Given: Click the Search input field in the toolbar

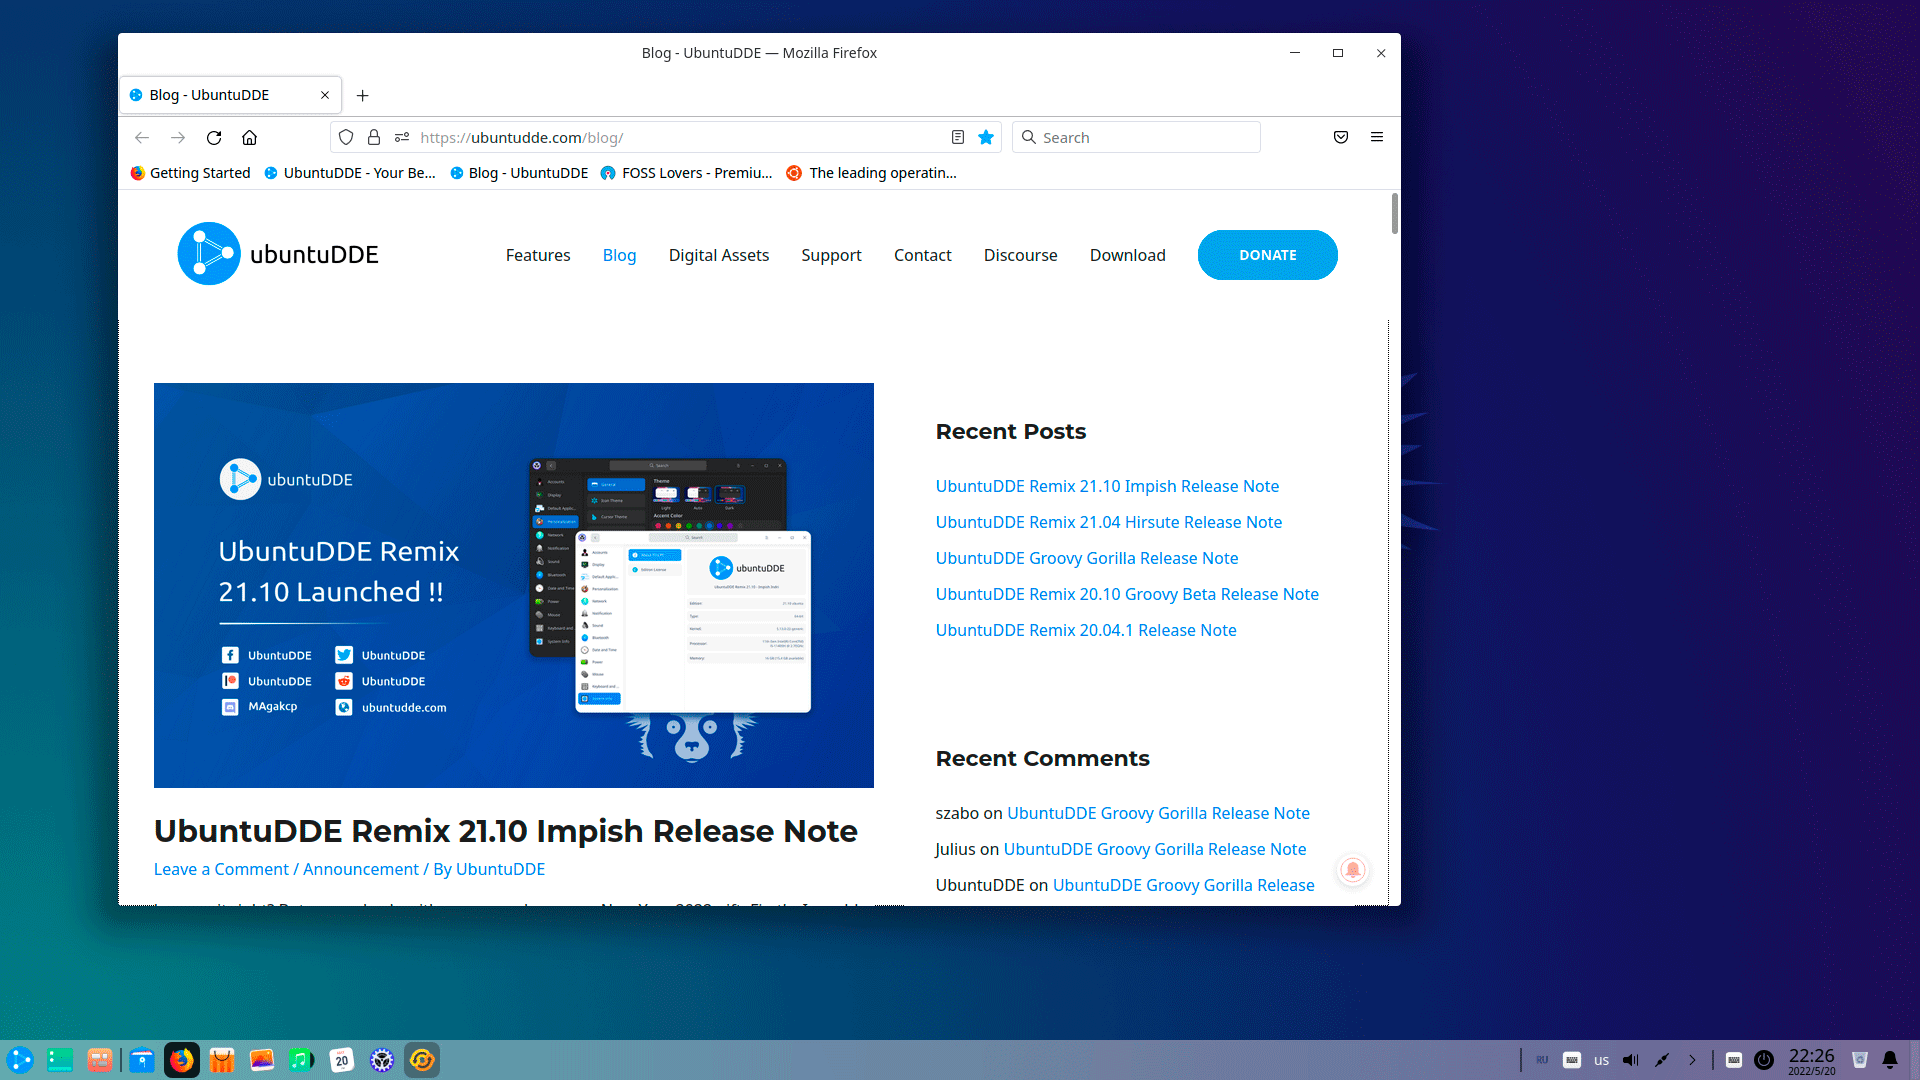Looking at the screenshot, I should tap(1145, 138).
